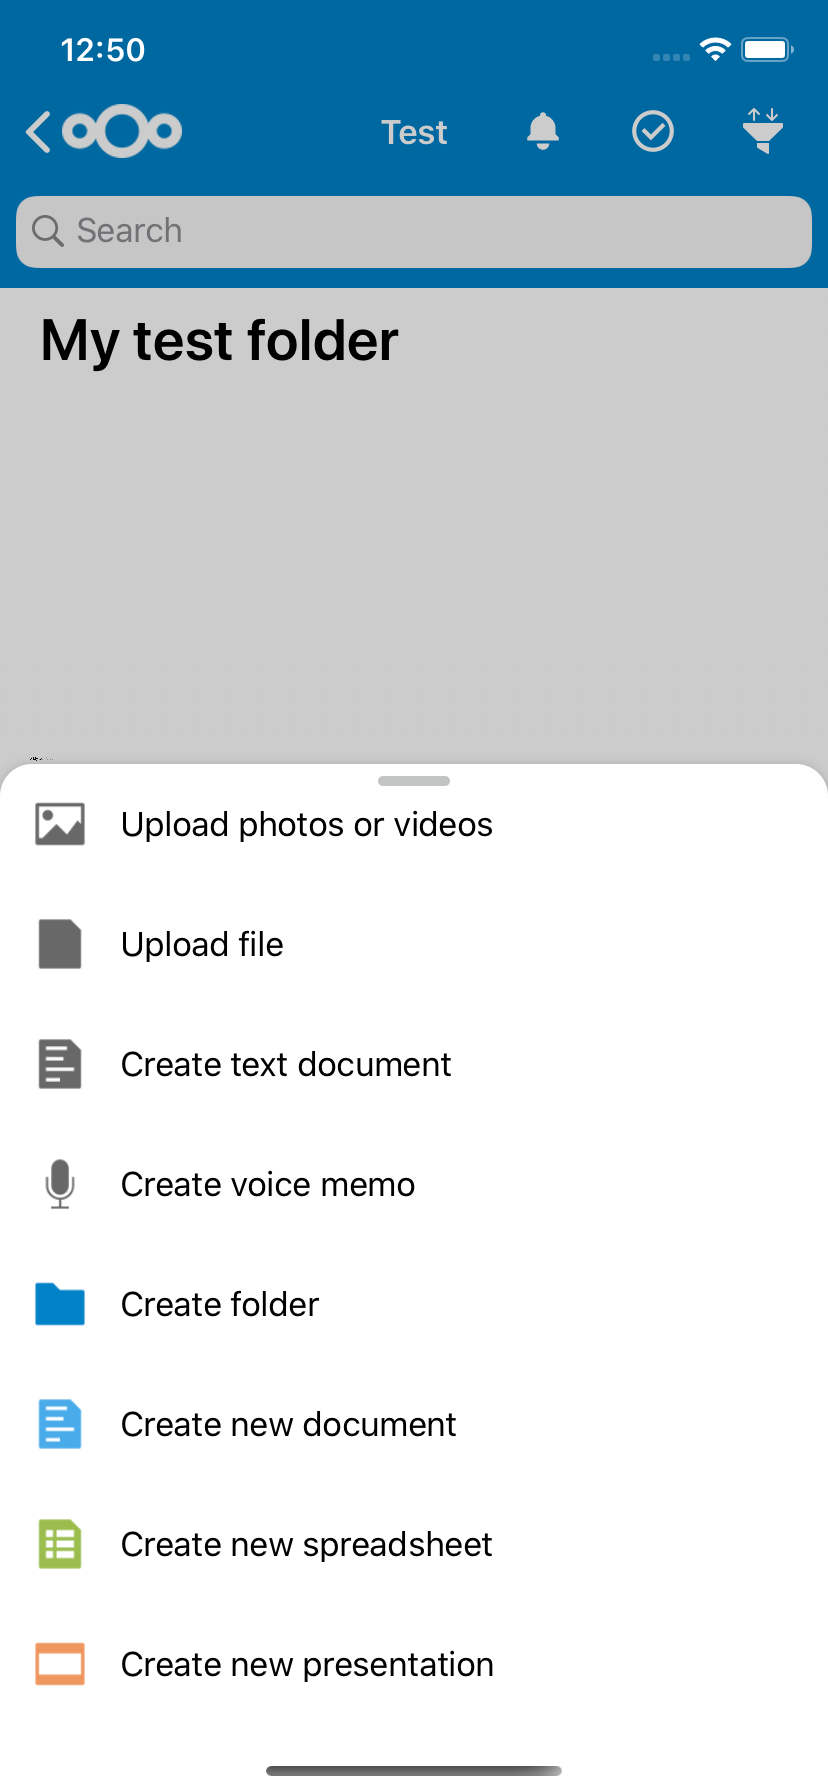Click the Search input field
Screen dimensions: 828x1792
pos(414,232)
